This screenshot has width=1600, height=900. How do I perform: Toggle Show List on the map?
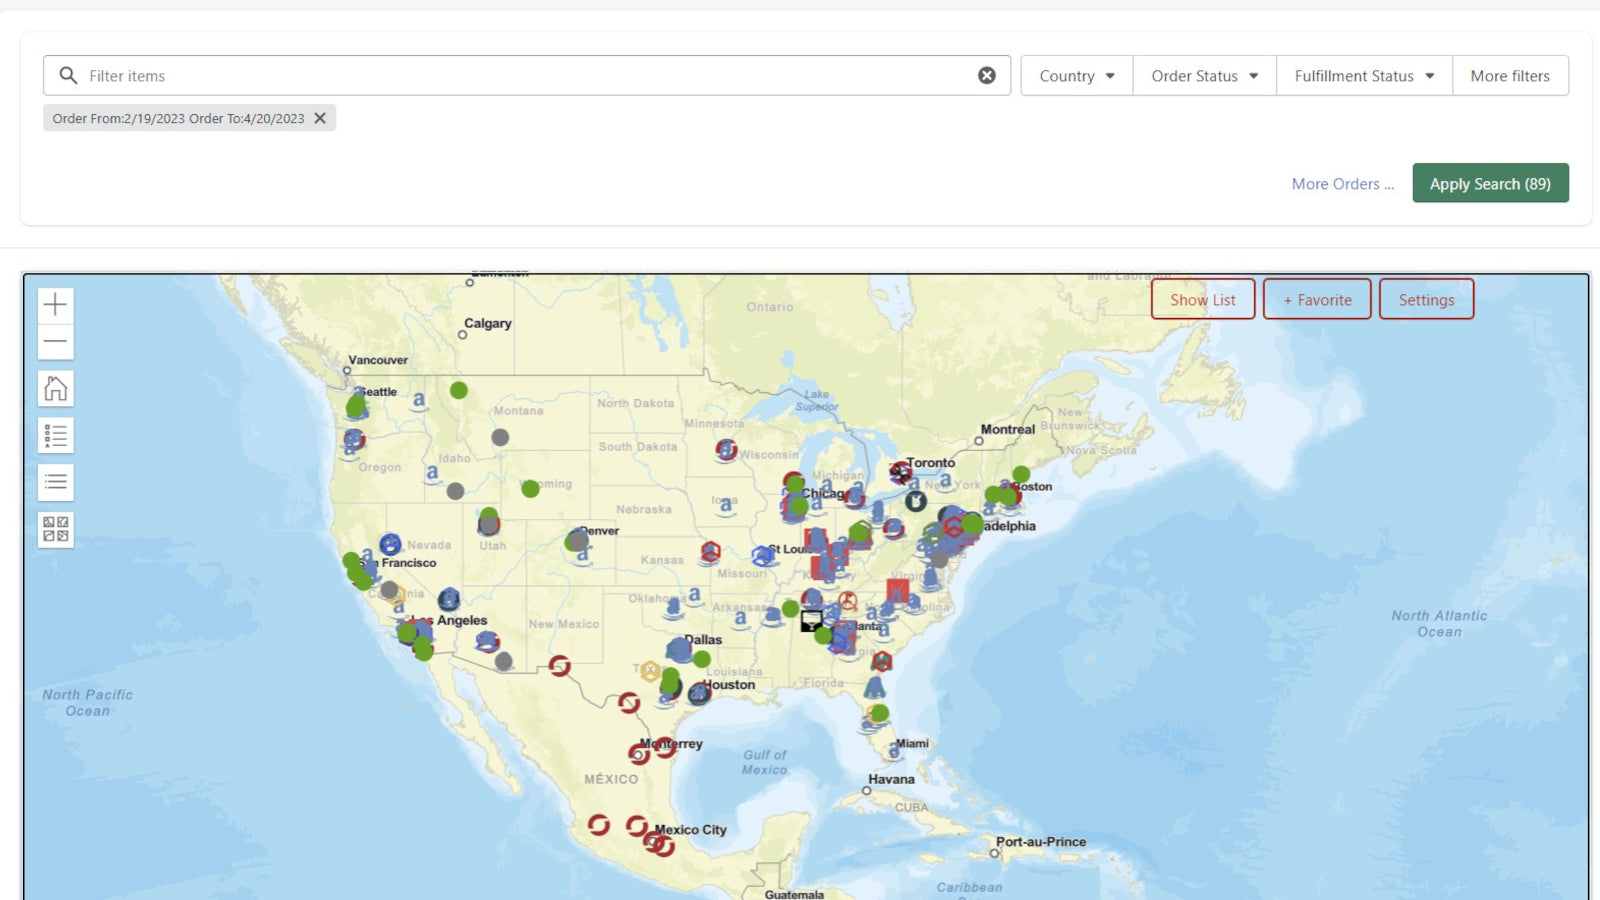click(x=1203, y=299)
